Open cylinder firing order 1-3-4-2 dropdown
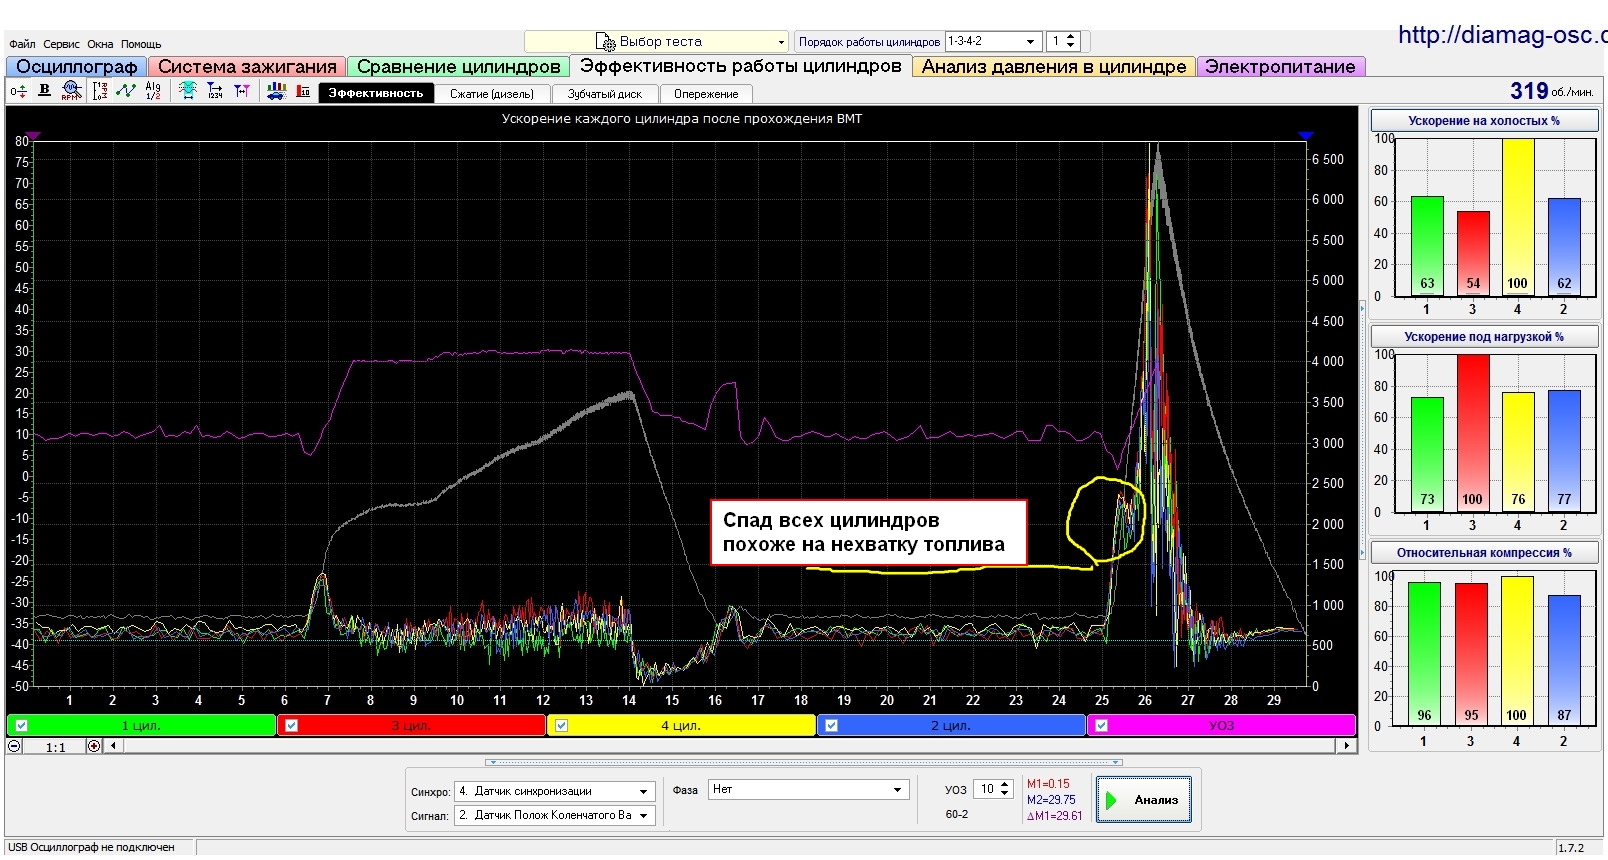 click(993, 41)
